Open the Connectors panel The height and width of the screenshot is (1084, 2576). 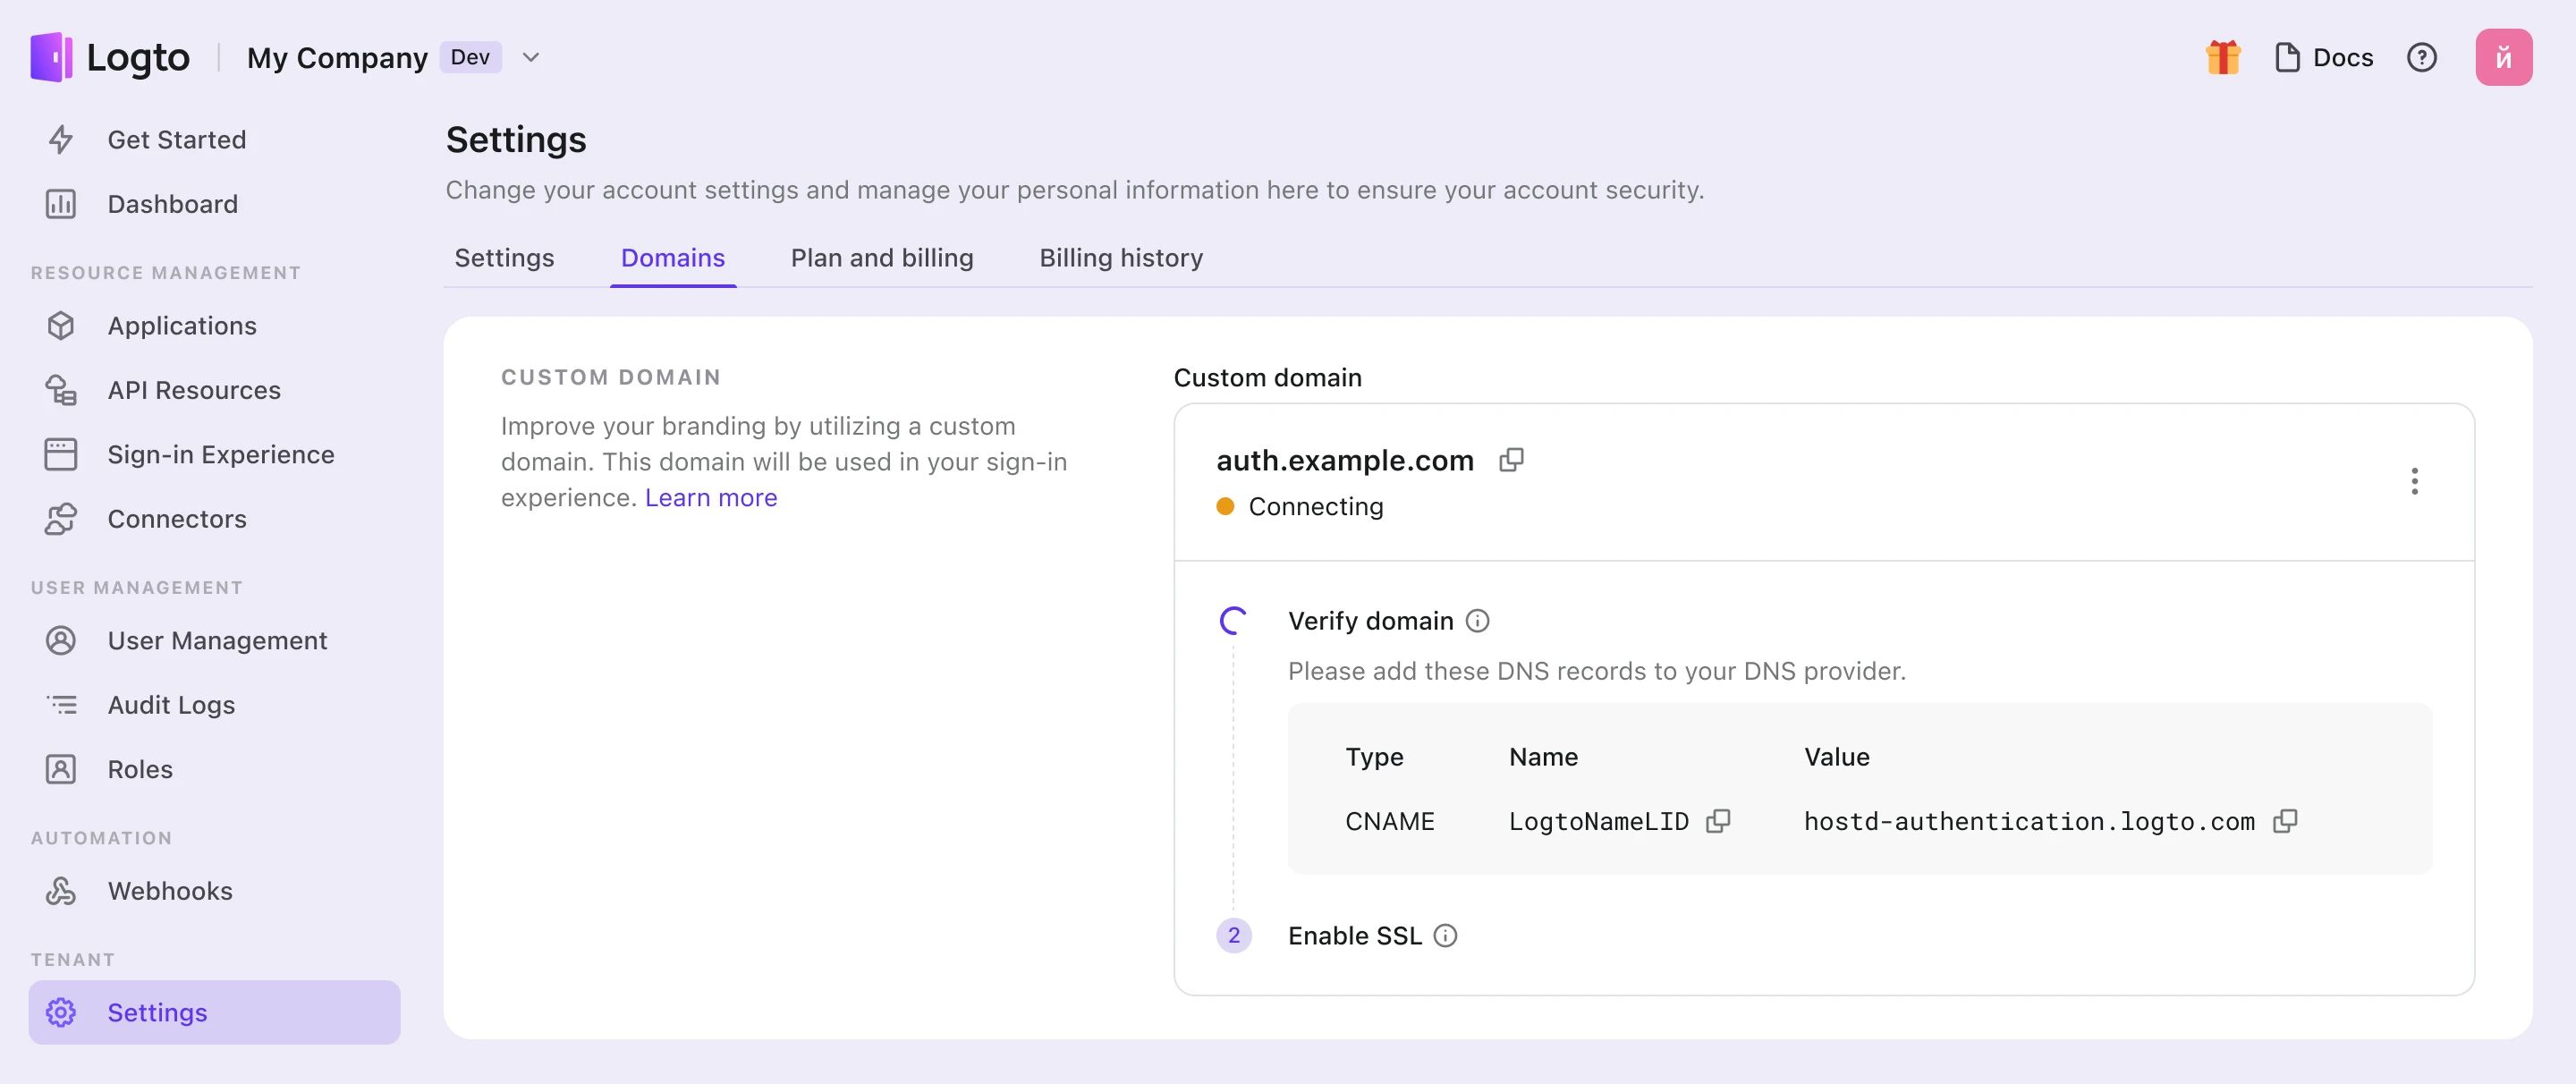(x=176, y=519)
